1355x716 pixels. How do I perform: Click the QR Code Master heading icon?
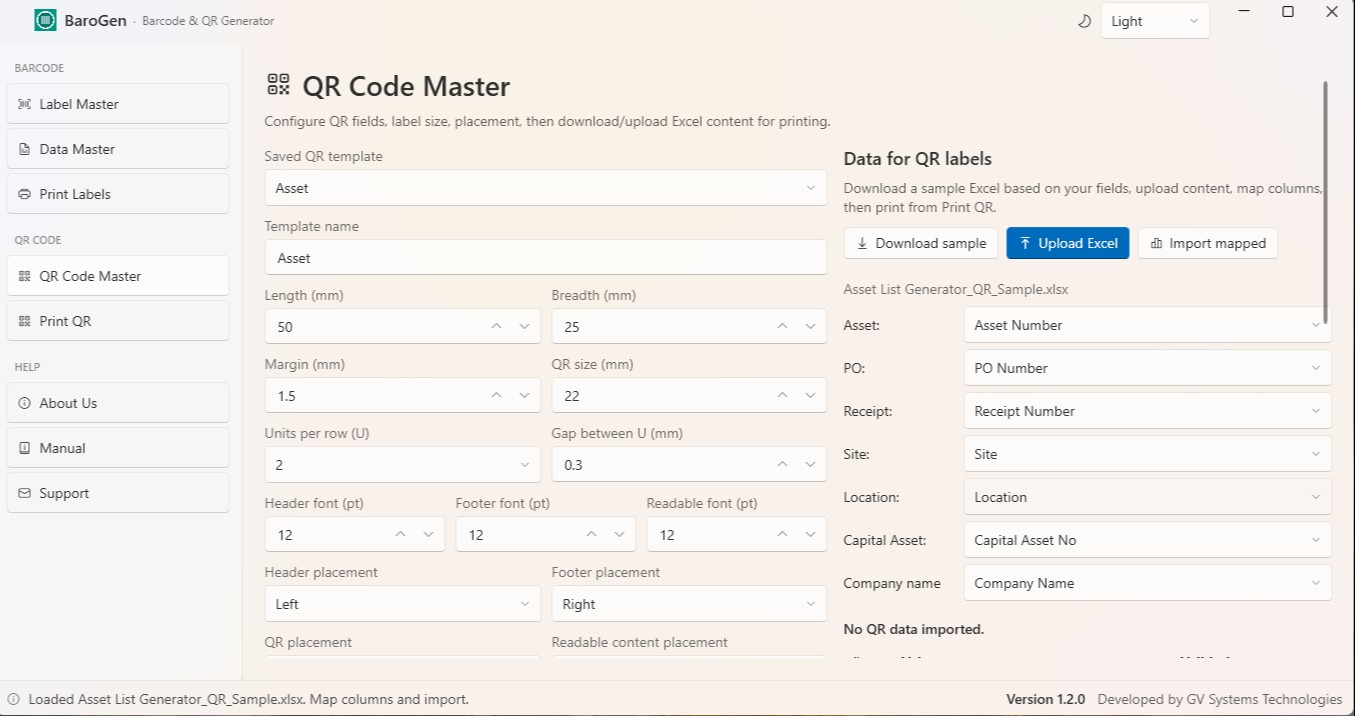(x=278, y=86)
